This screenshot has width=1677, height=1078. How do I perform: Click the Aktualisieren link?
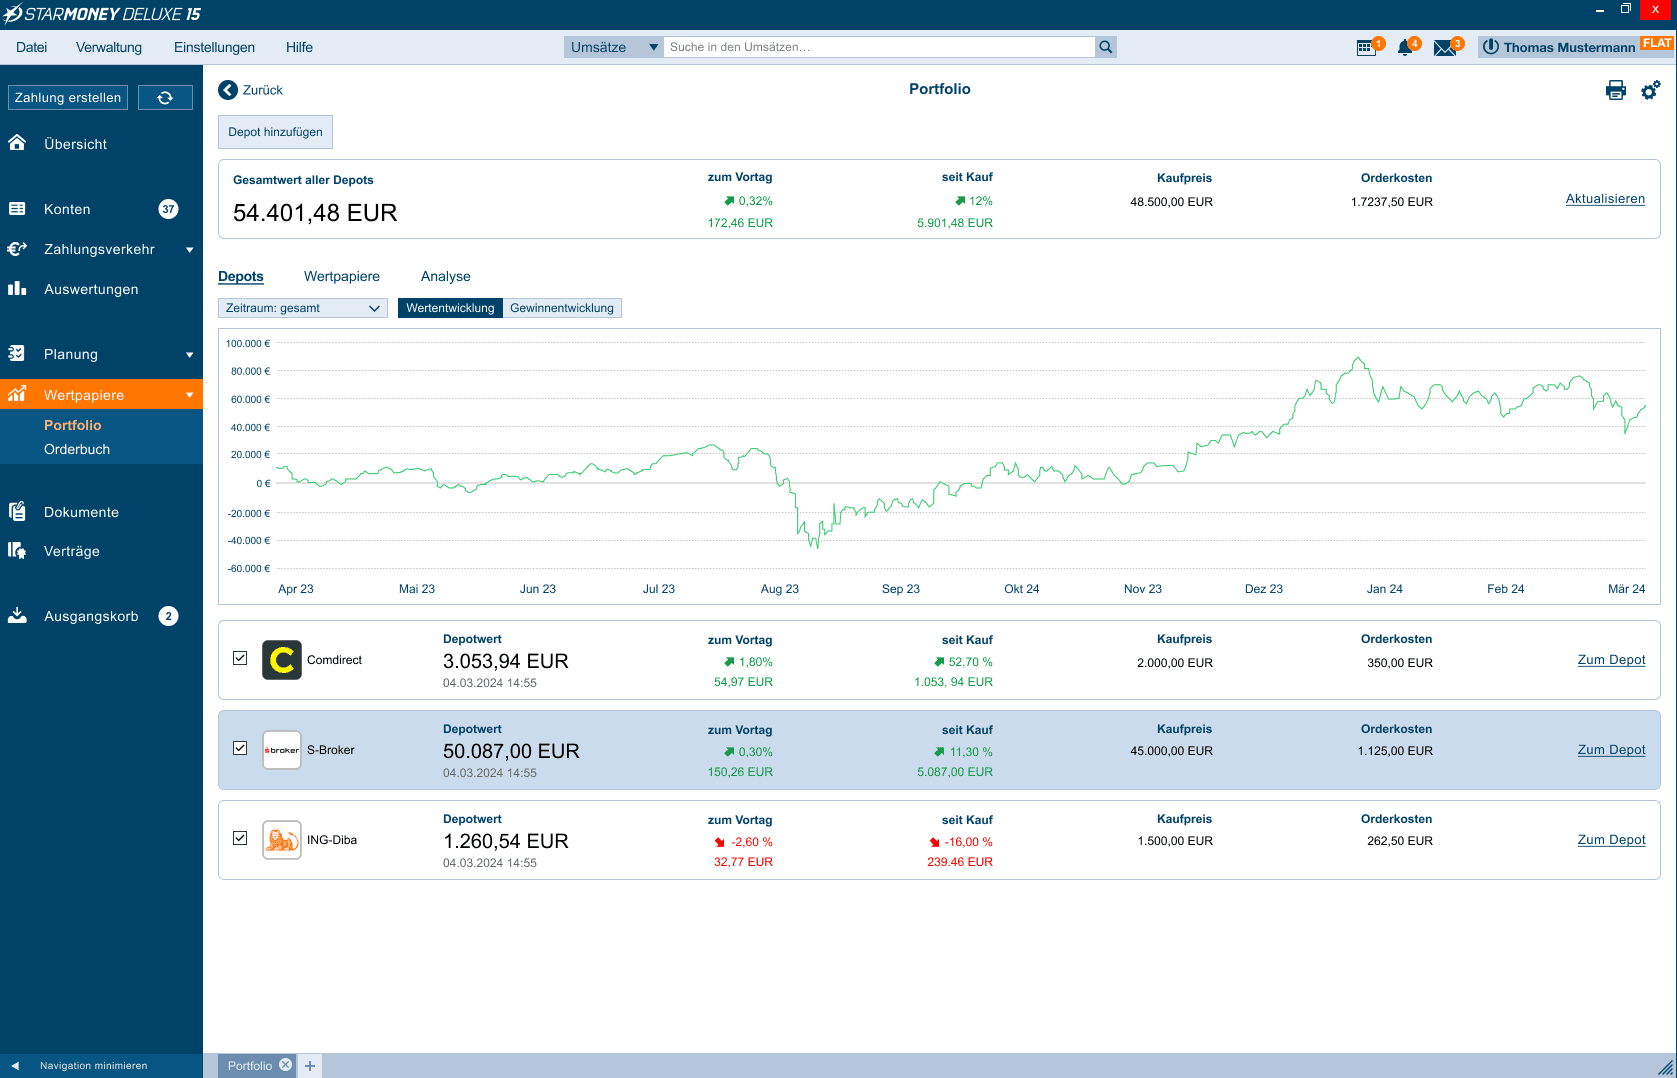pyautogui.click(x=1605, y=199)
